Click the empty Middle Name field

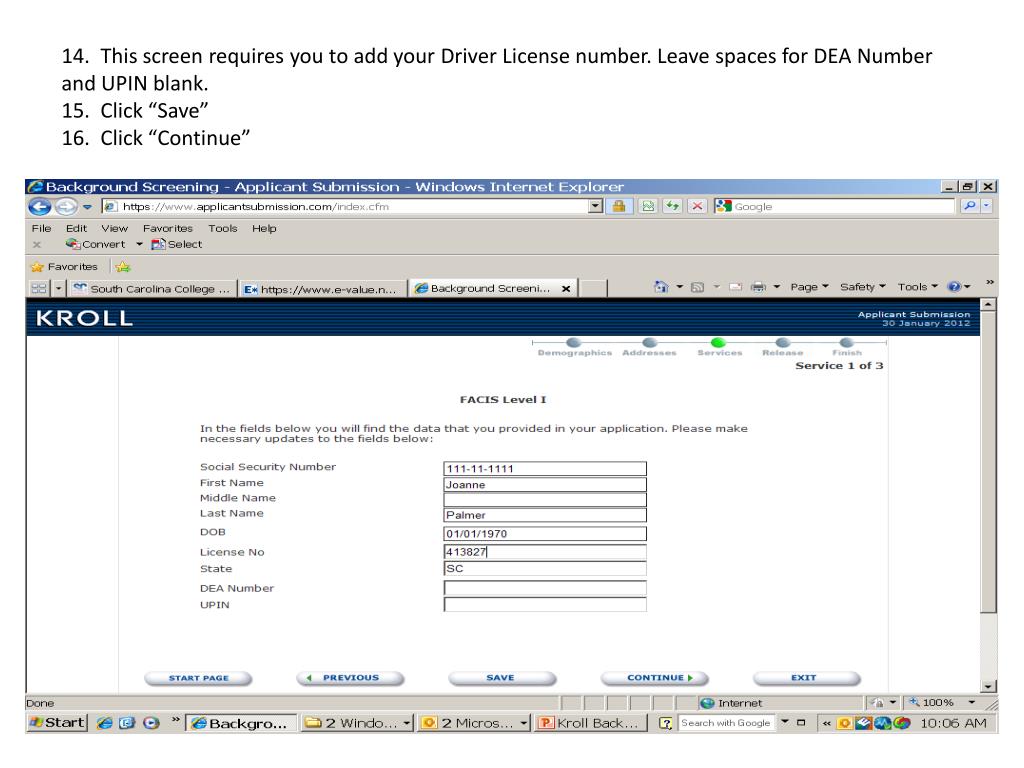coord(545,500)
